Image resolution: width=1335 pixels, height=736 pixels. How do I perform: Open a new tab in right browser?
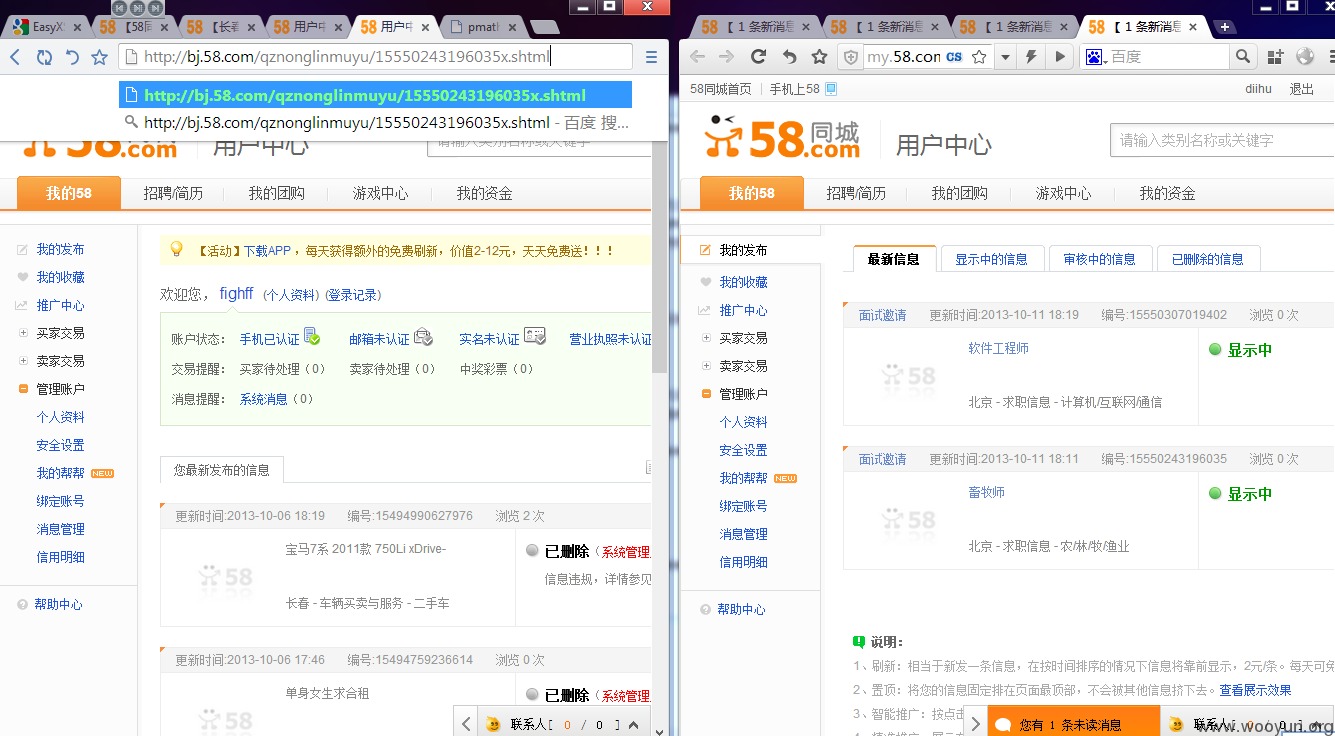coord(1227,27)
